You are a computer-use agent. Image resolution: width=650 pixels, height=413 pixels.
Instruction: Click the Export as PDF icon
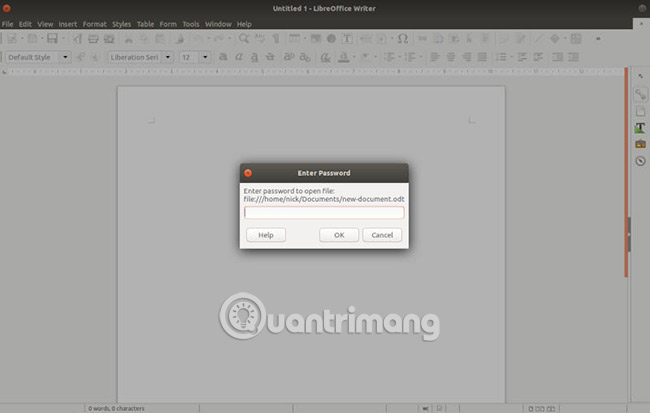pyautogui.click(x=78, y=39)
